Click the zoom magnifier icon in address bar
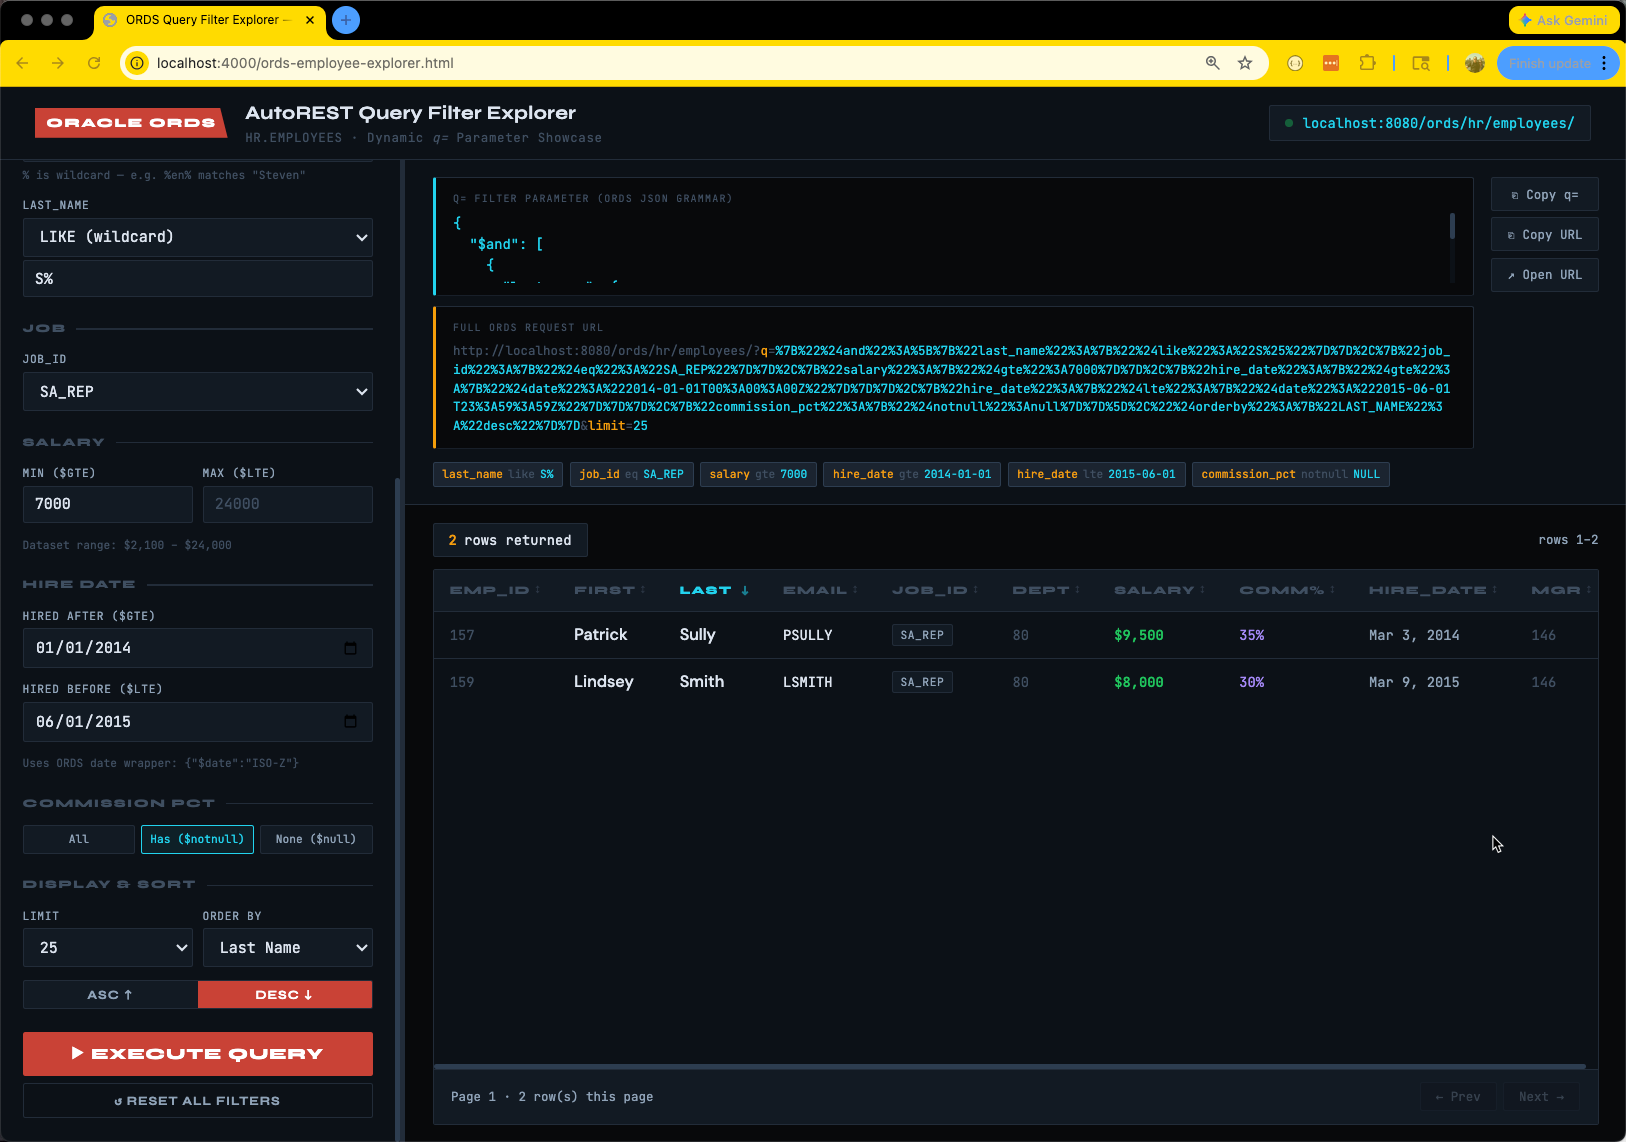Image resolution: width=1626 pixels, height=1142 pixels. pyautogui.click(x=1212, y=63)
